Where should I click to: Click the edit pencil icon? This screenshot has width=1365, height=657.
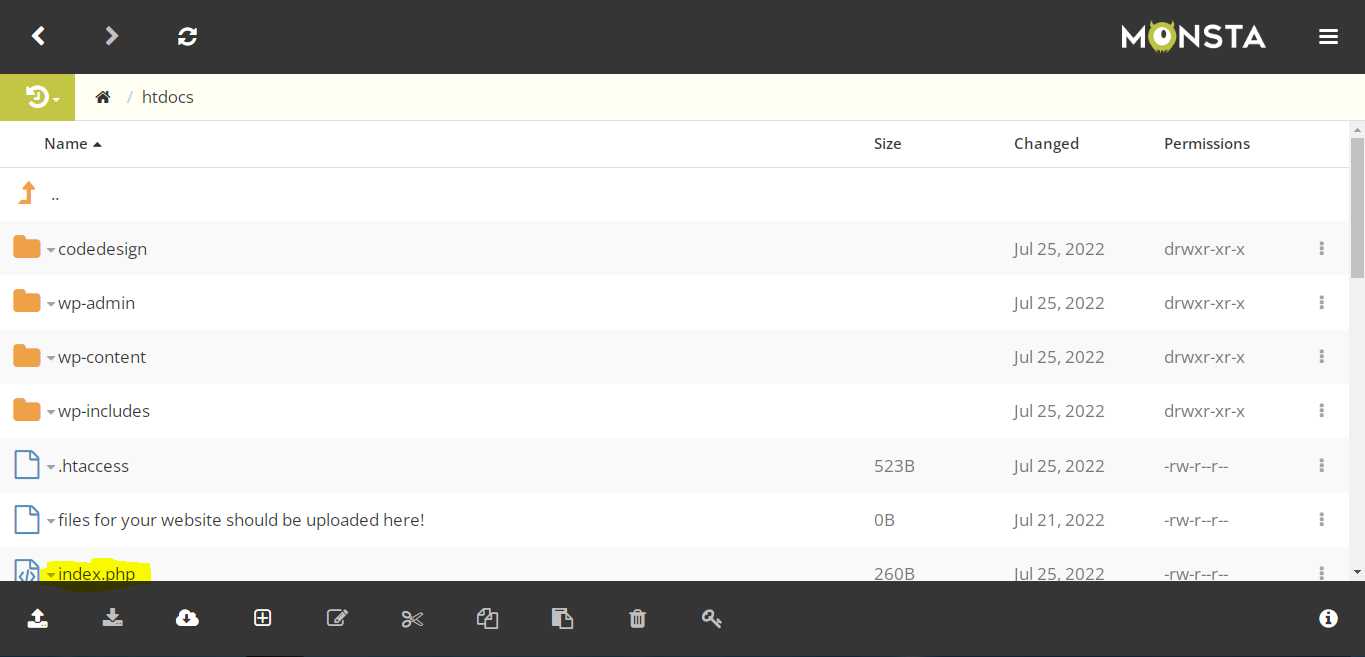337,619
